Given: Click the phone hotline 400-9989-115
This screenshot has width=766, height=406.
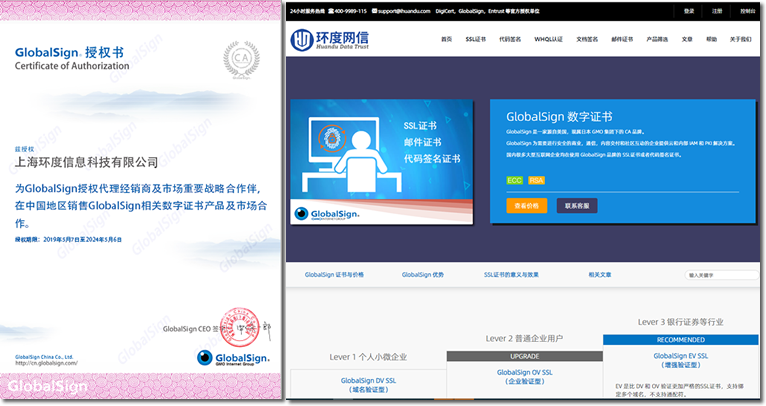Looking at the screenshot, I should click(x=347, y=11).
